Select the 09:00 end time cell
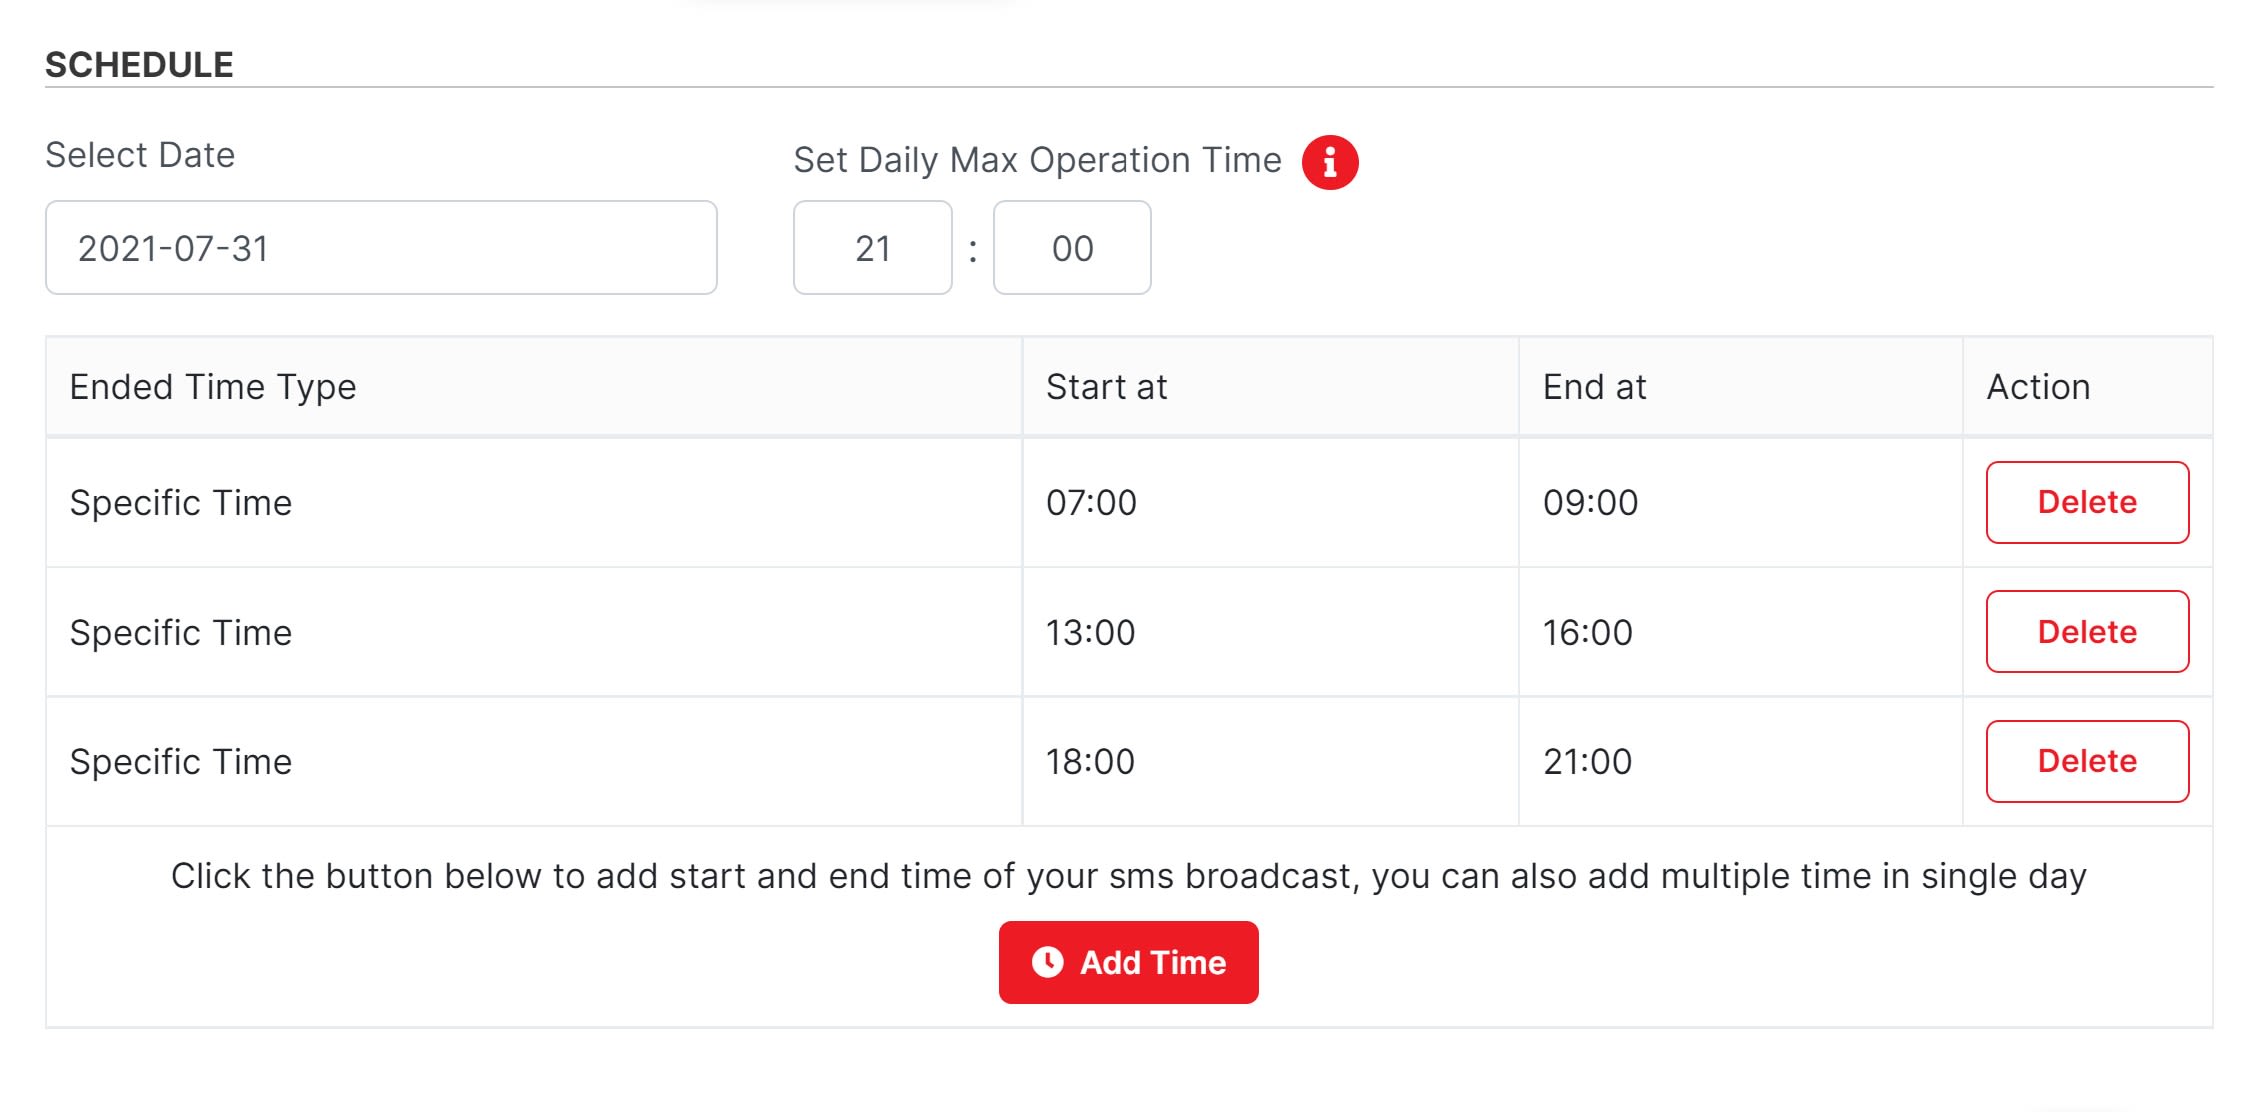This screenshot has height=1112, width=2260. click(1590, 502)
